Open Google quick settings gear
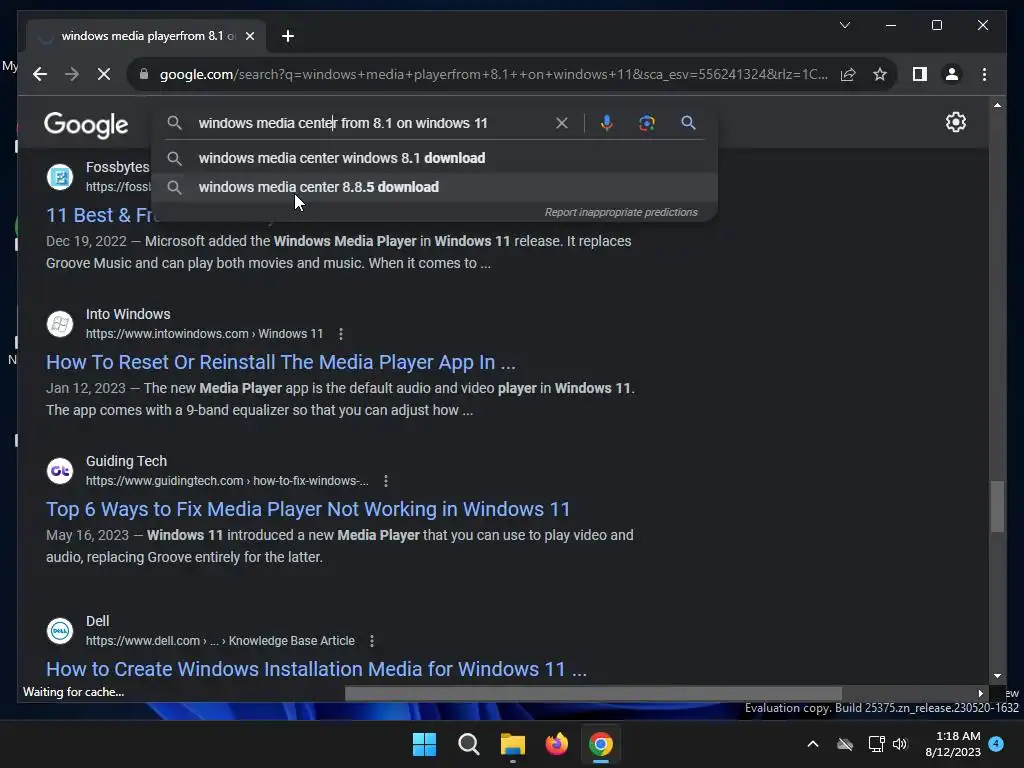The height and width of the screenshot is (768, 1024). coord(955,122)
